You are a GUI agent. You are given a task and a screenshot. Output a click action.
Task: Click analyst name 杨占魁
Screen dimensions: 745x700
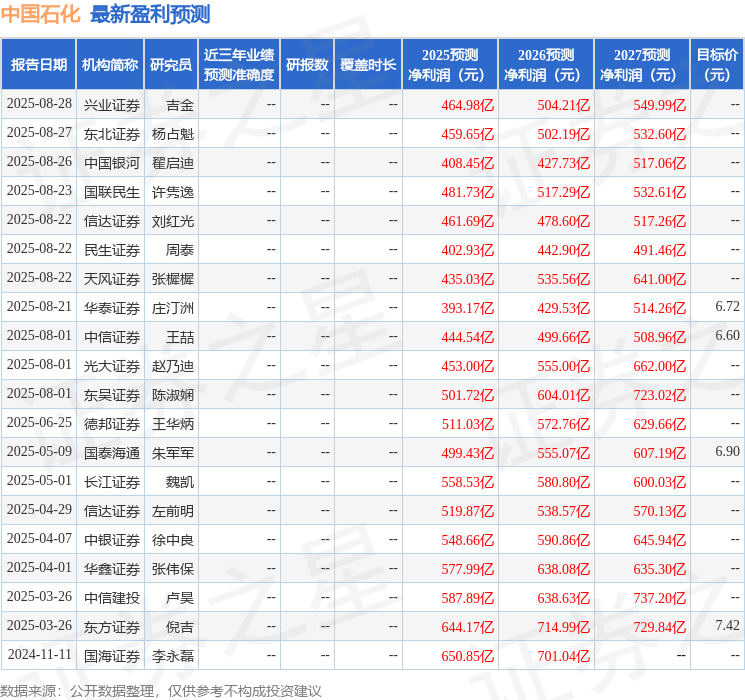tap(173, 134)
